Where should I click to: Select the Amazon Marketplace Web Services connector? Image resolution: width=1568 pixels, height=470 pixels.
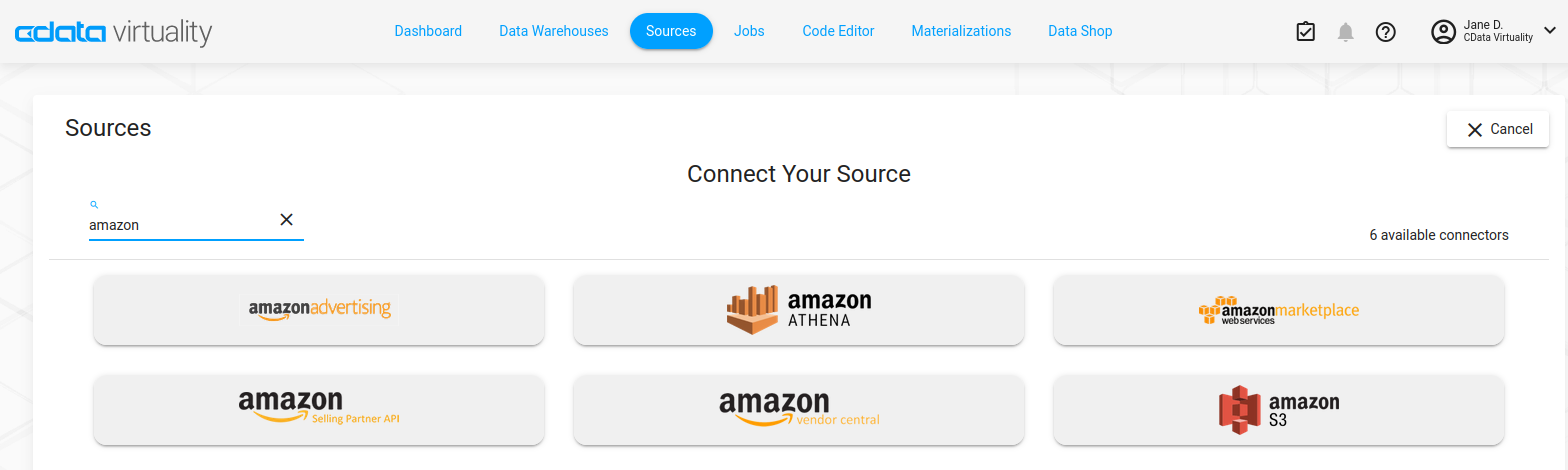[1278, 310]
